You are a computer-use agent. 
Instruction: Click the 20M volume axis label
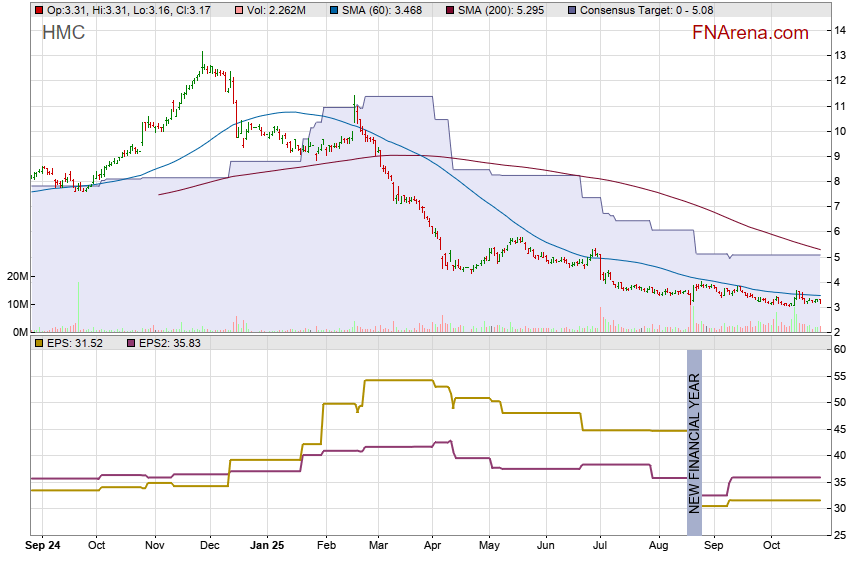coord(14,276)
